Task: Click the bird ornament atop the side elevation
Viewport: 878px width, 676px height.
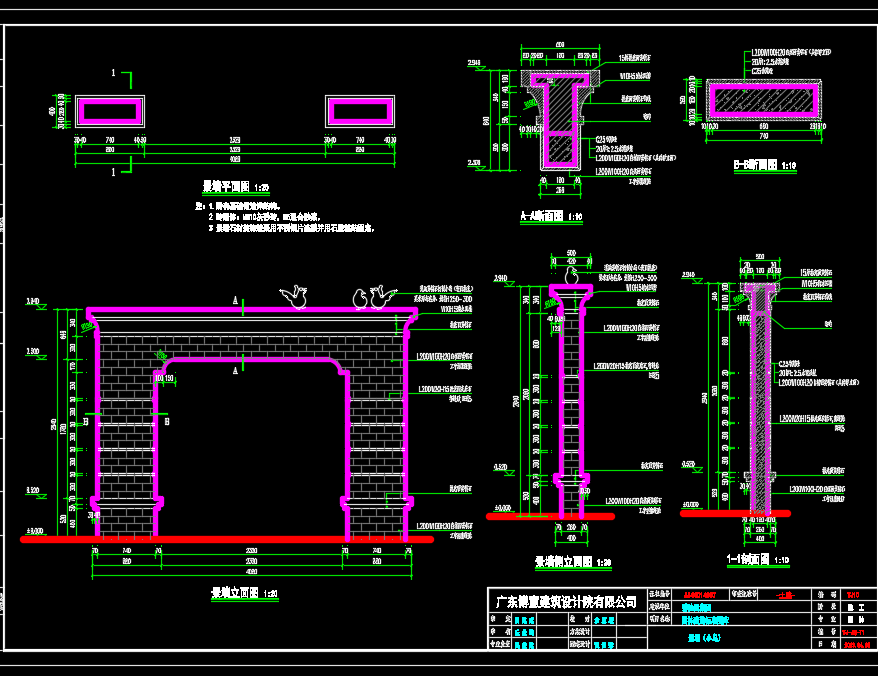Action: pos(572,276)
